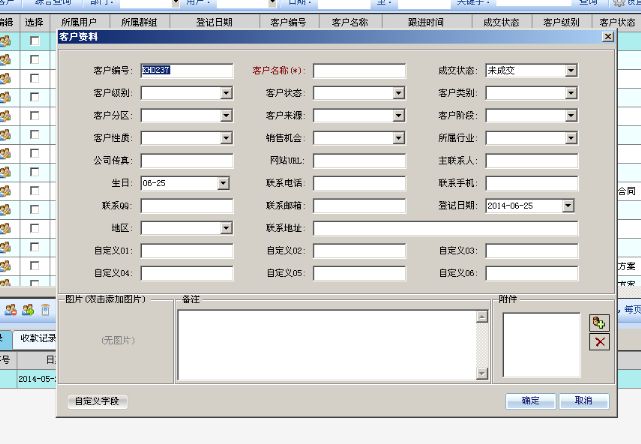Screen dimensions: 641x444
Task: Cancel with the 取消 button
Action: point(584,401)
